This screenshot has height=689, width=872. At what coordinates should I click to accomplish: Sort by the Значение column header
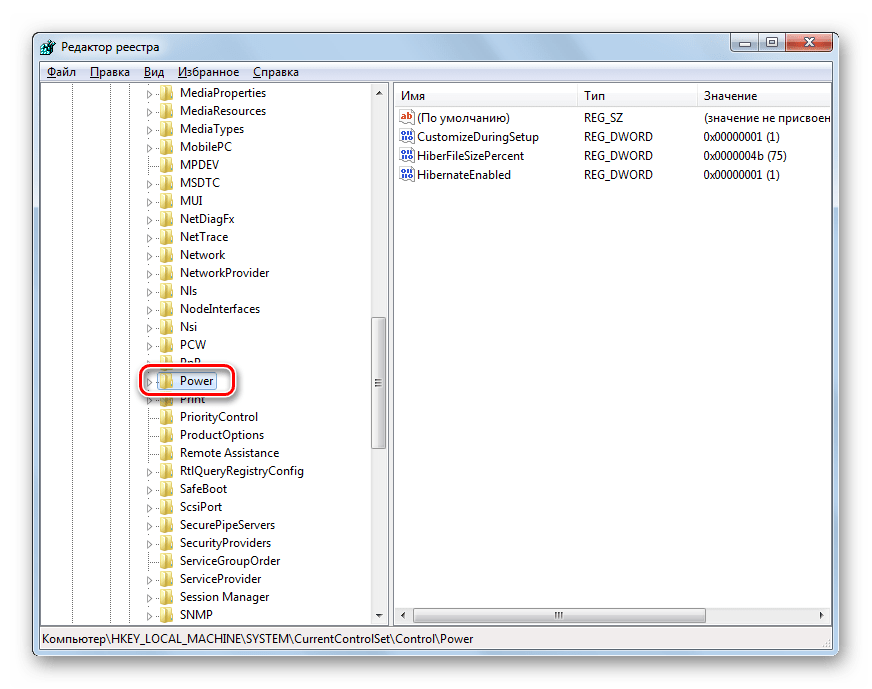click(x=764, y=96)
